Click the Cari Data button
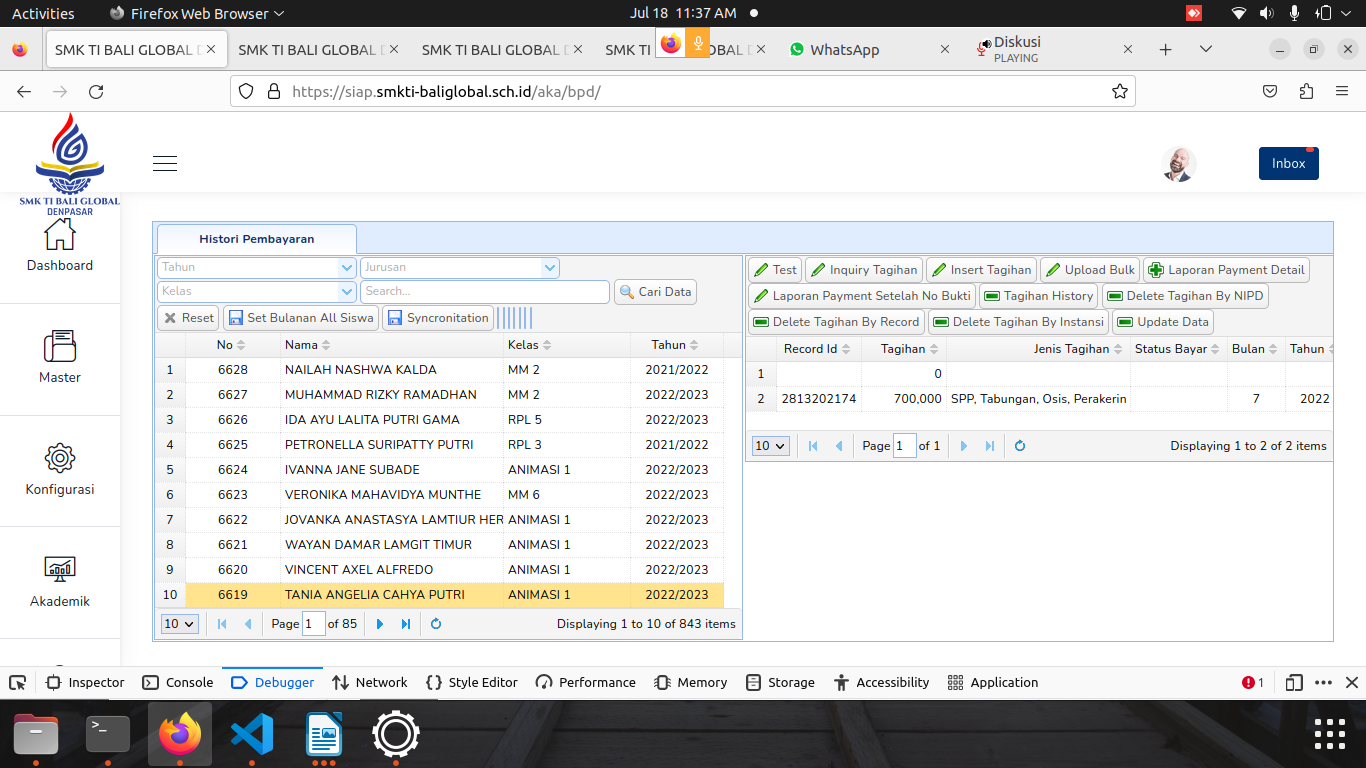This screenshot has height=768, width=1366. 655,292
